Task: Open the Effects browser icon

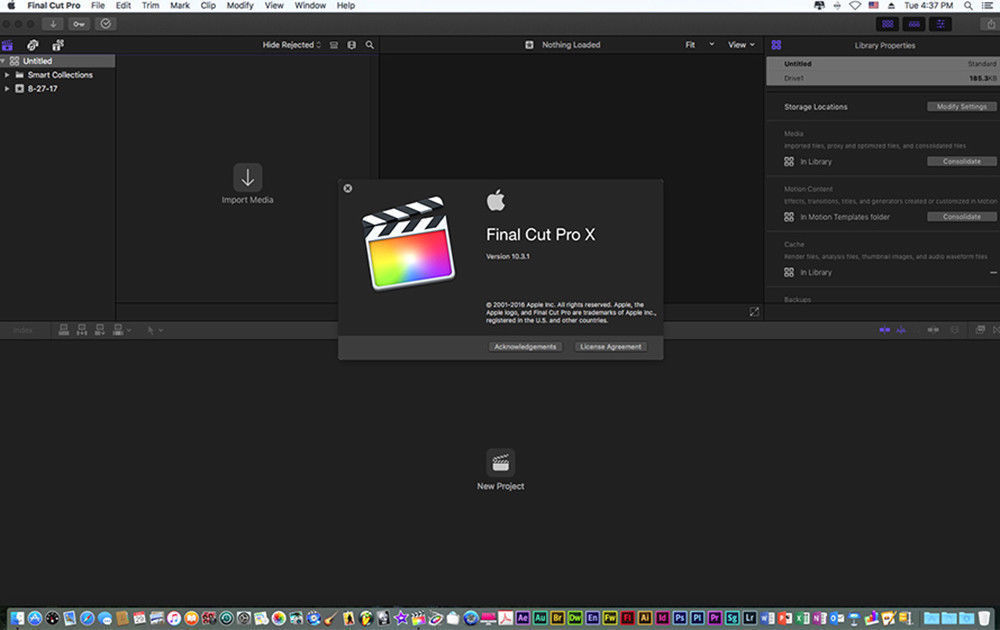Action: (980, 330)
